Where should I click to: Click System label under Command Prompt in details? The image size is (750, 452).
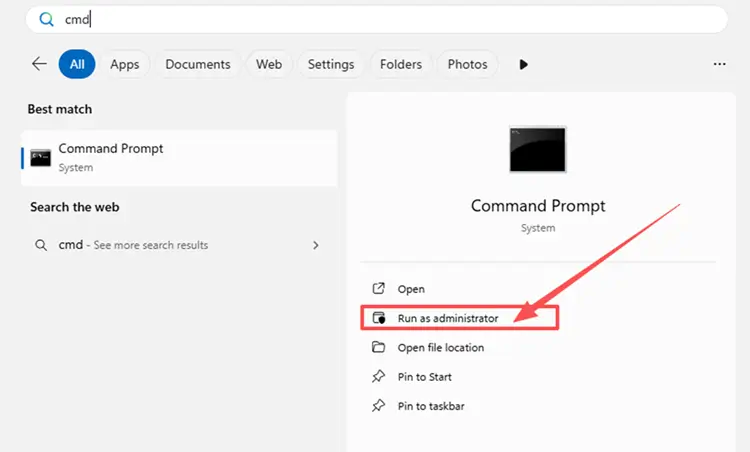coord(538,228)
